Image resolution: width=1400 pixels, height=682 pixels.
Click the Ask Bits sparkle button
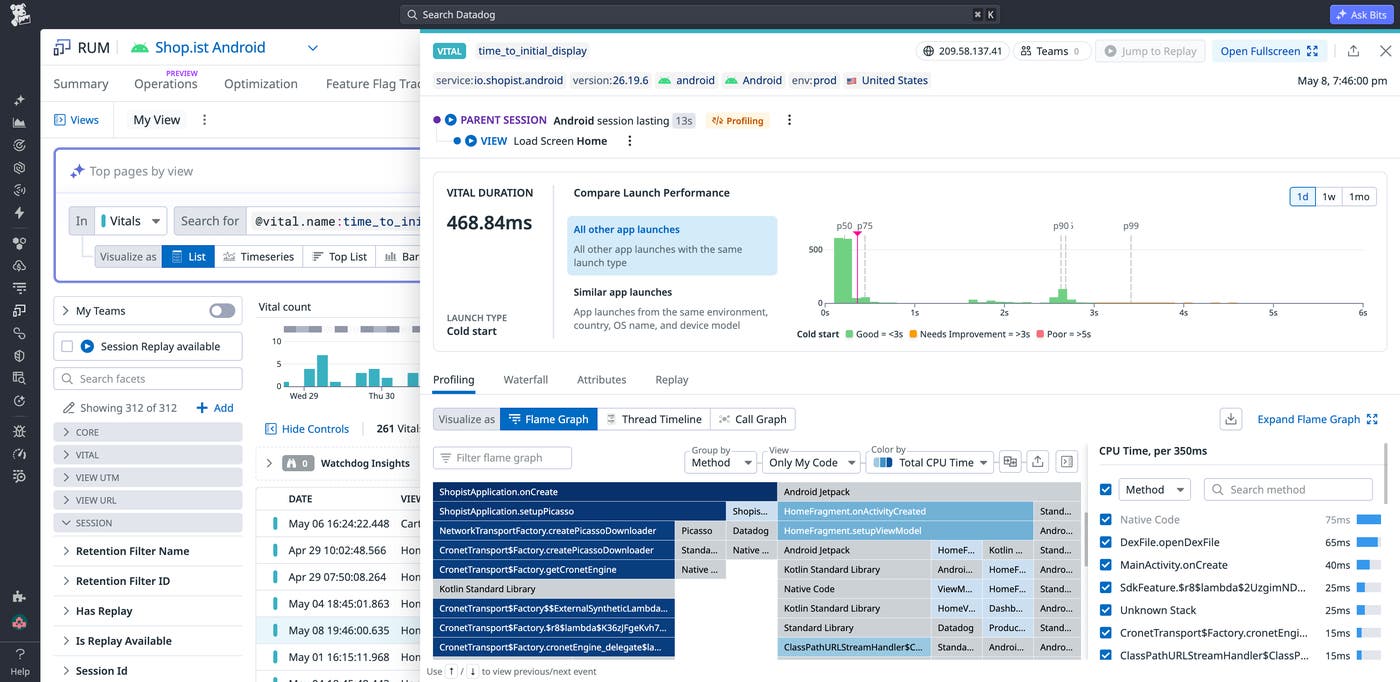coord(1362,15)
